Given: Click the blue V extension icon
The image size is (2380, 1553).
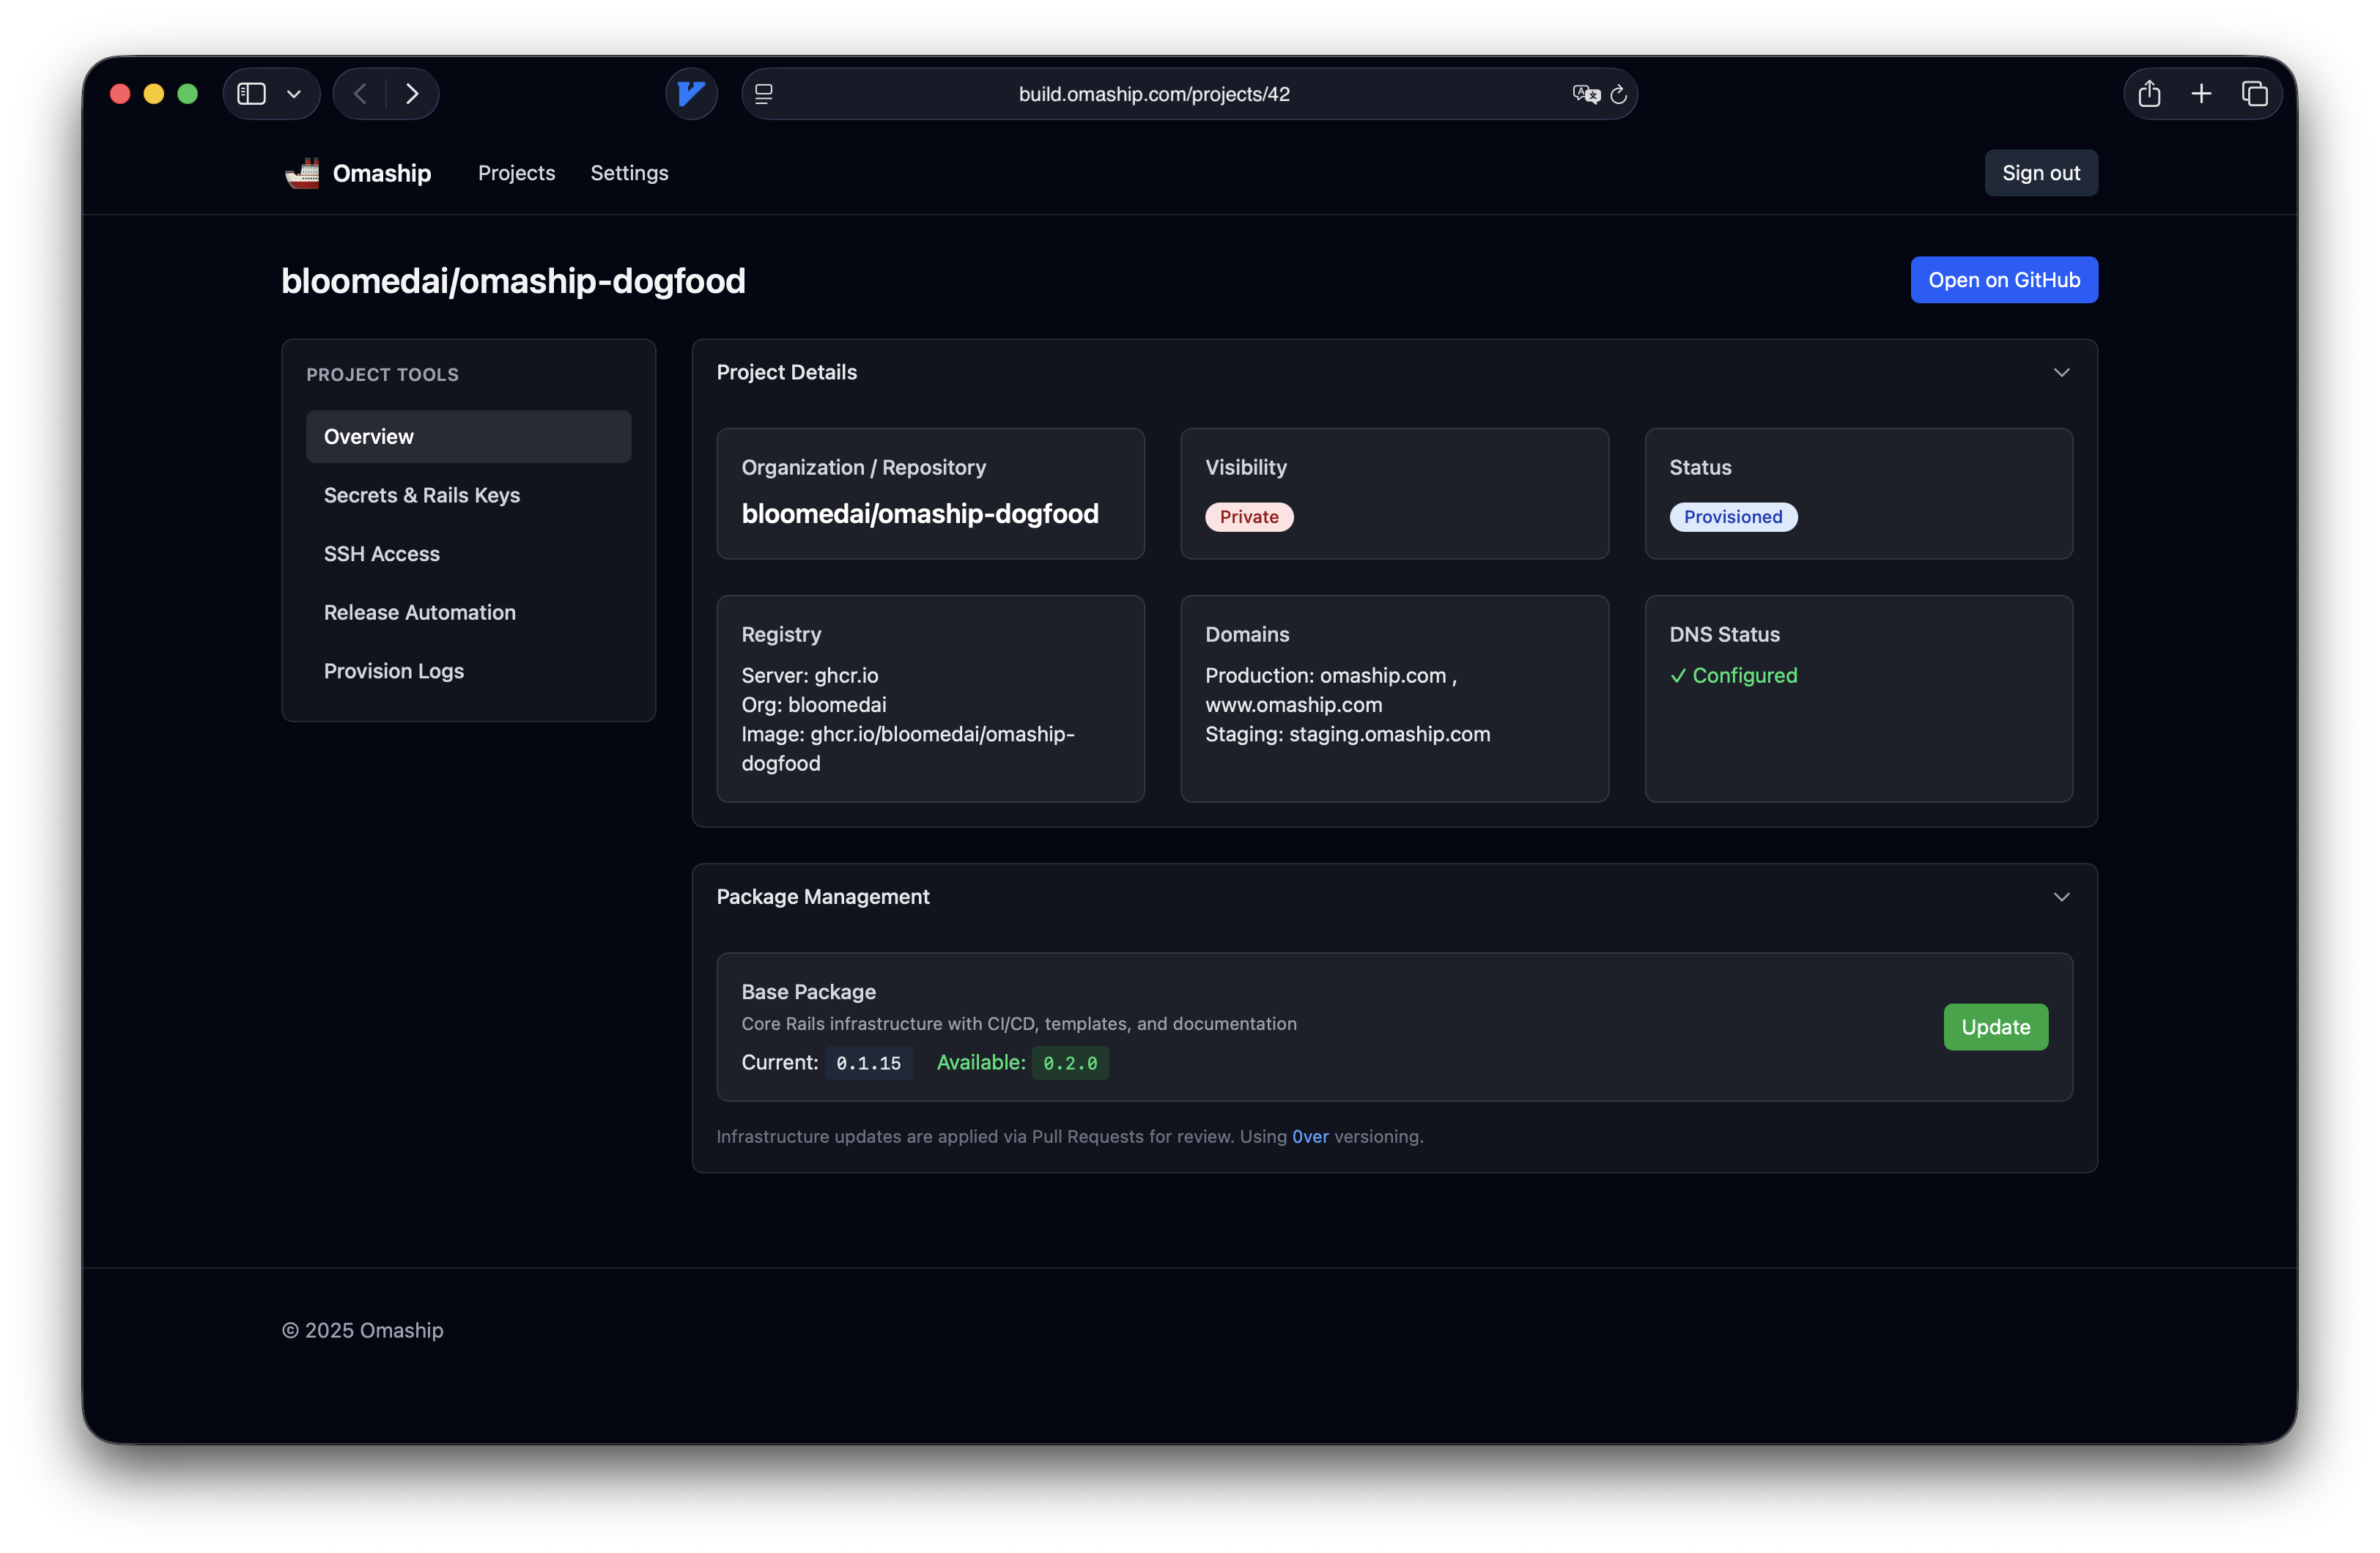Looking at the screenshot, I should coord(691,94).
